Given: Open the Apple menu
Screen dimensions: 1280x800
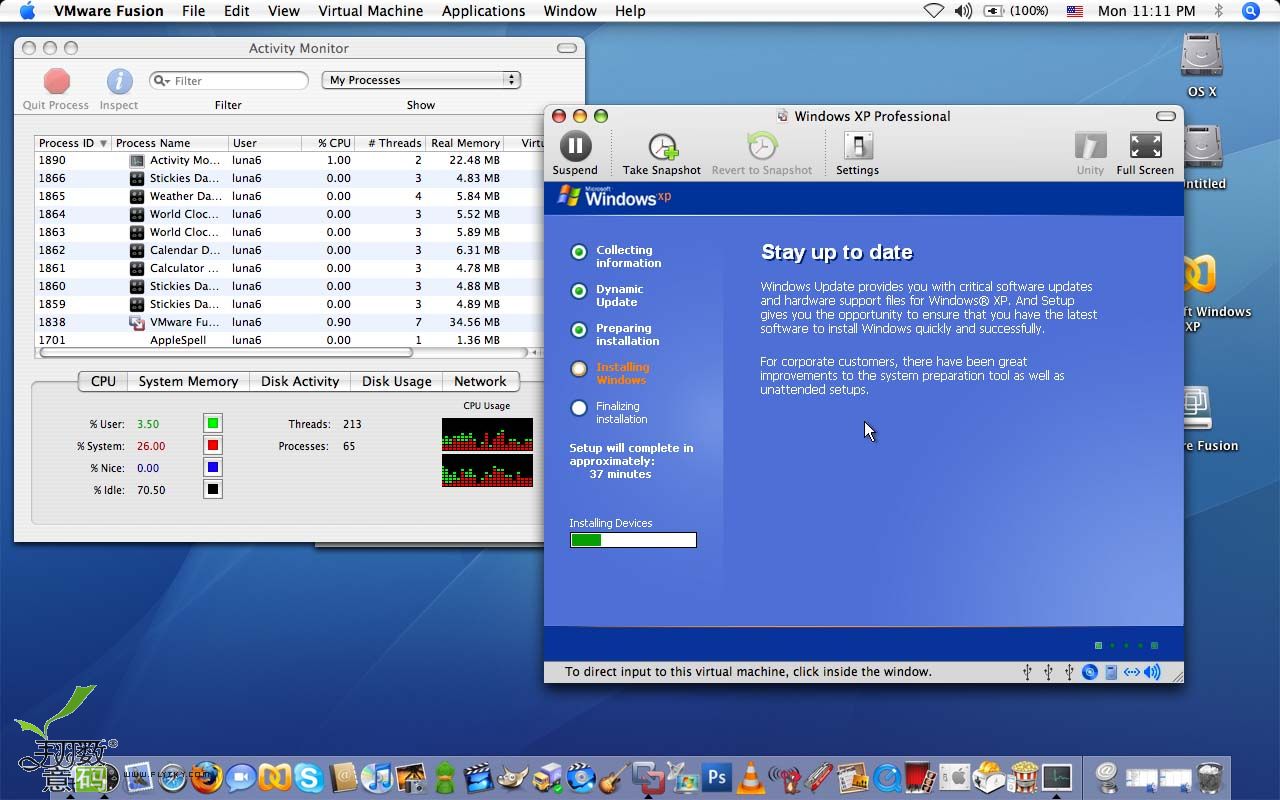Looking at the screenshot, I should [x=27, y=11].
